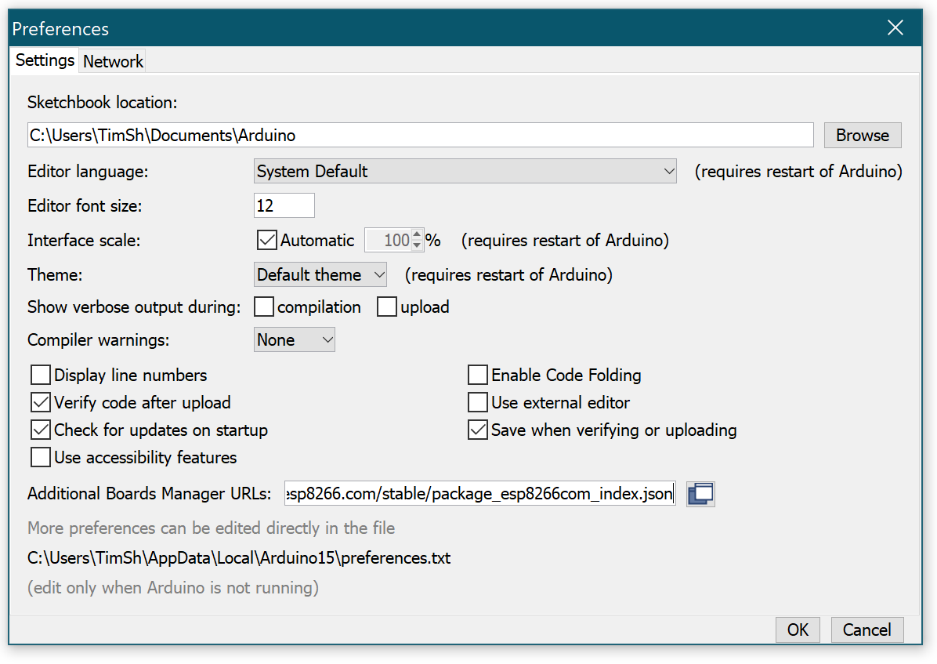Click the 'Sketchbook location:' label

(x=102, y=103)
